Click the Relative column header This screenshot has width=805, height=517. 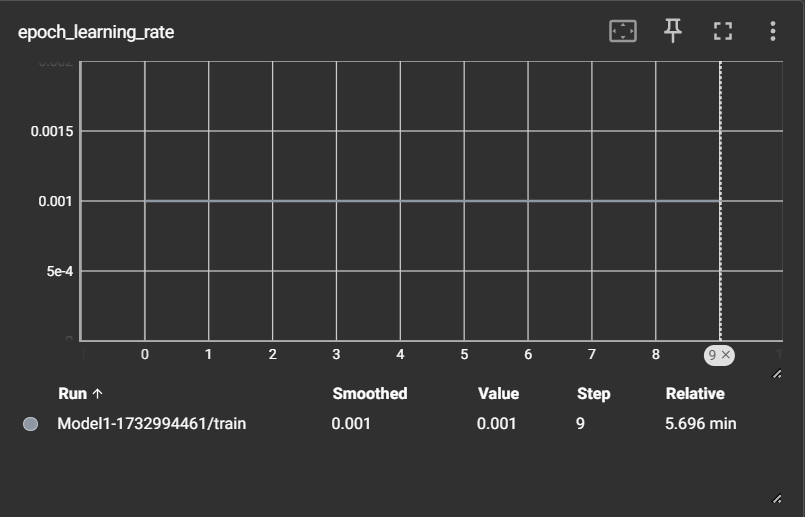point(695,394)
